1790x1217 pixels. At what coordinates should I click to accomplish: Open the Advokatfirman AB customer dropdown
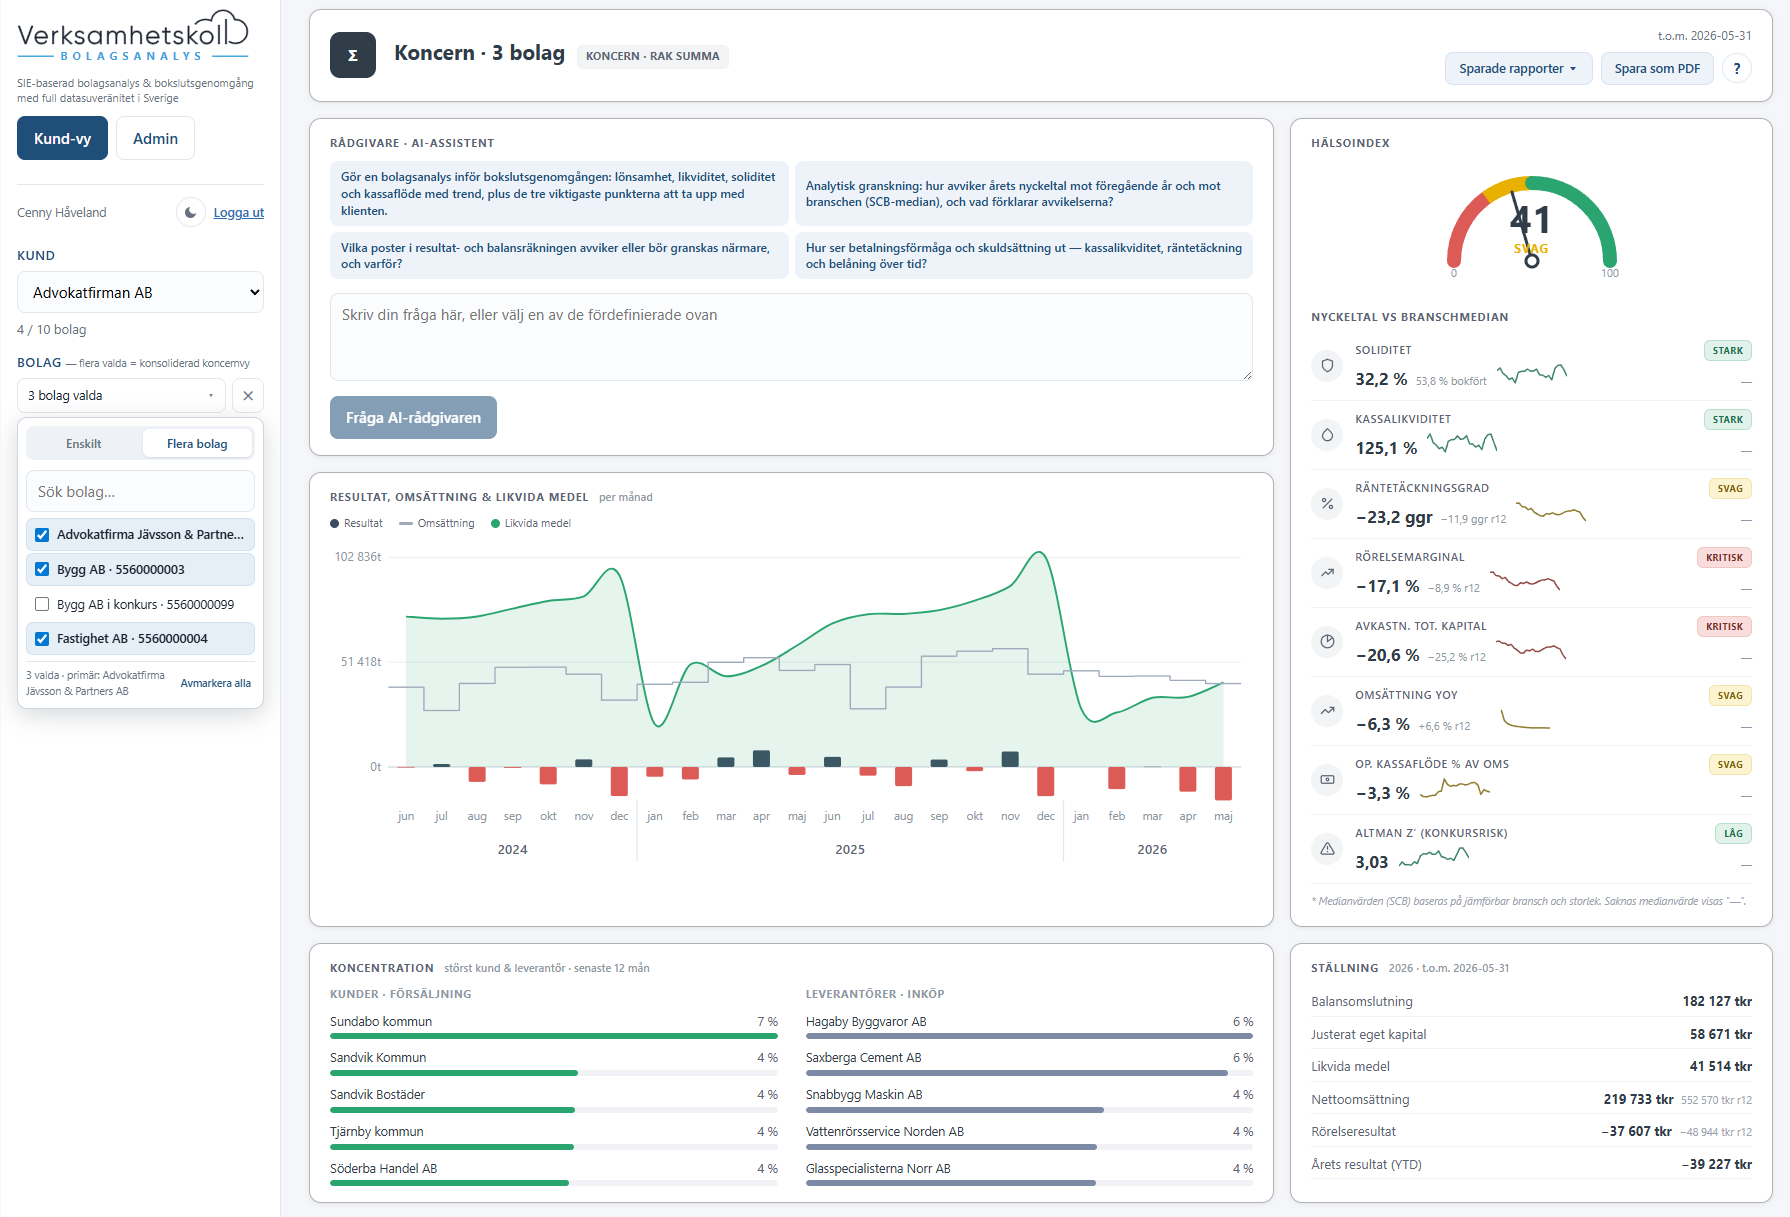coord(140,292)
